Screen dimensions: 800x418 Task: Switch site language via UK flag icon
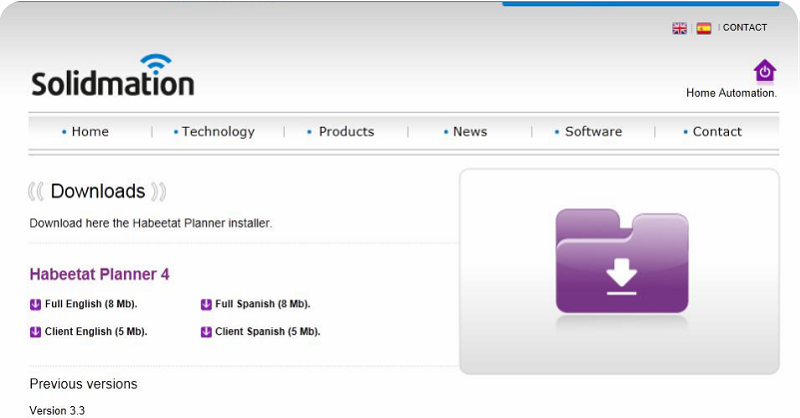click(679, 28)
